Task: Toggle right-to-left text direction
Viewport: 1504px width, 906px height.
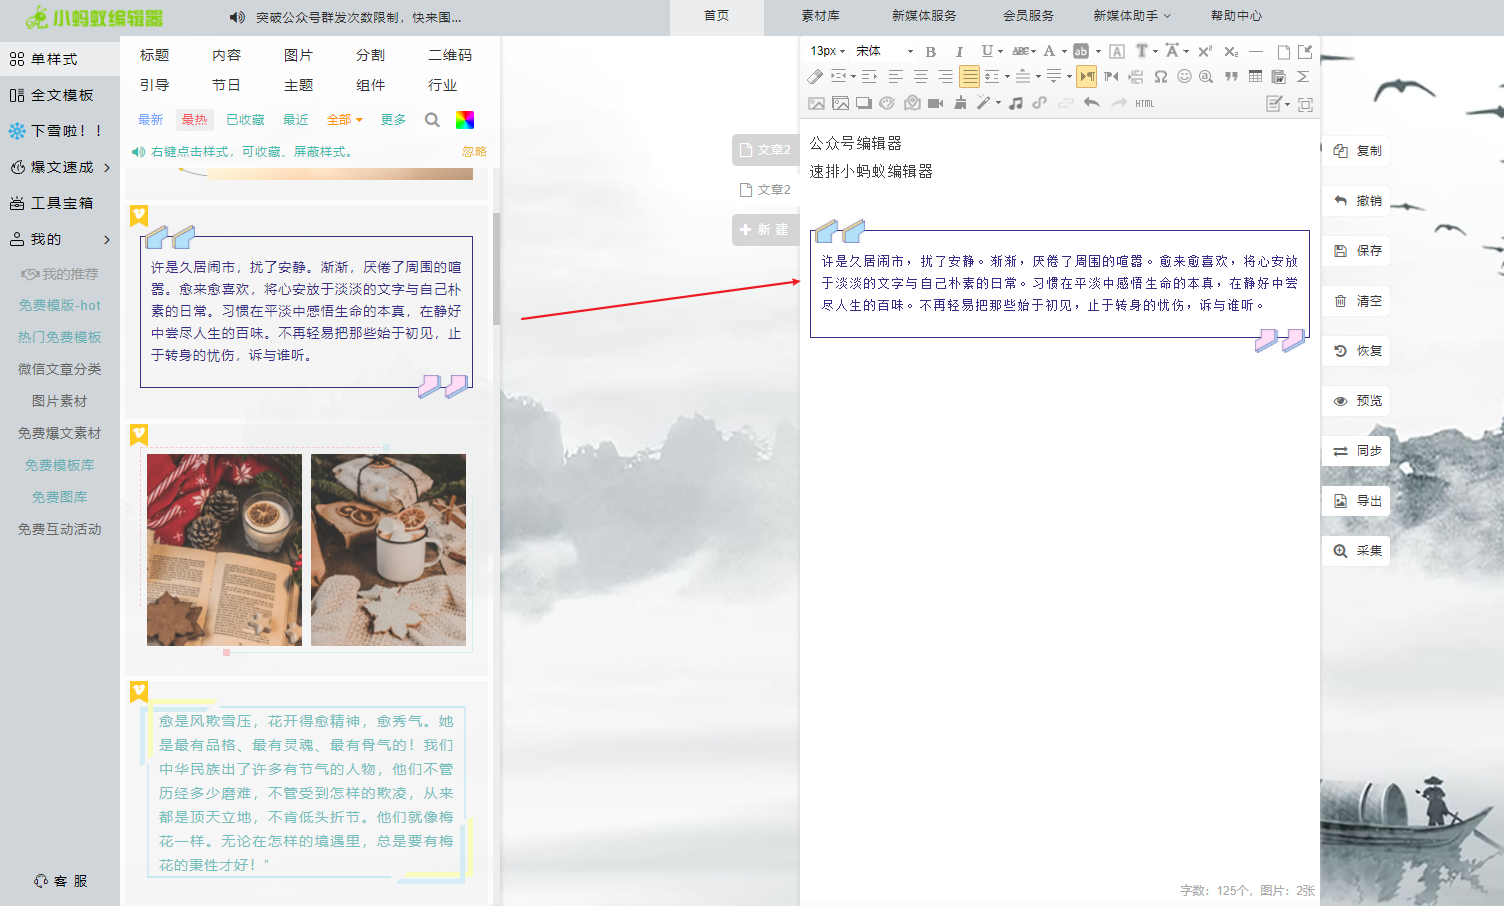Action: [1111, 76]
